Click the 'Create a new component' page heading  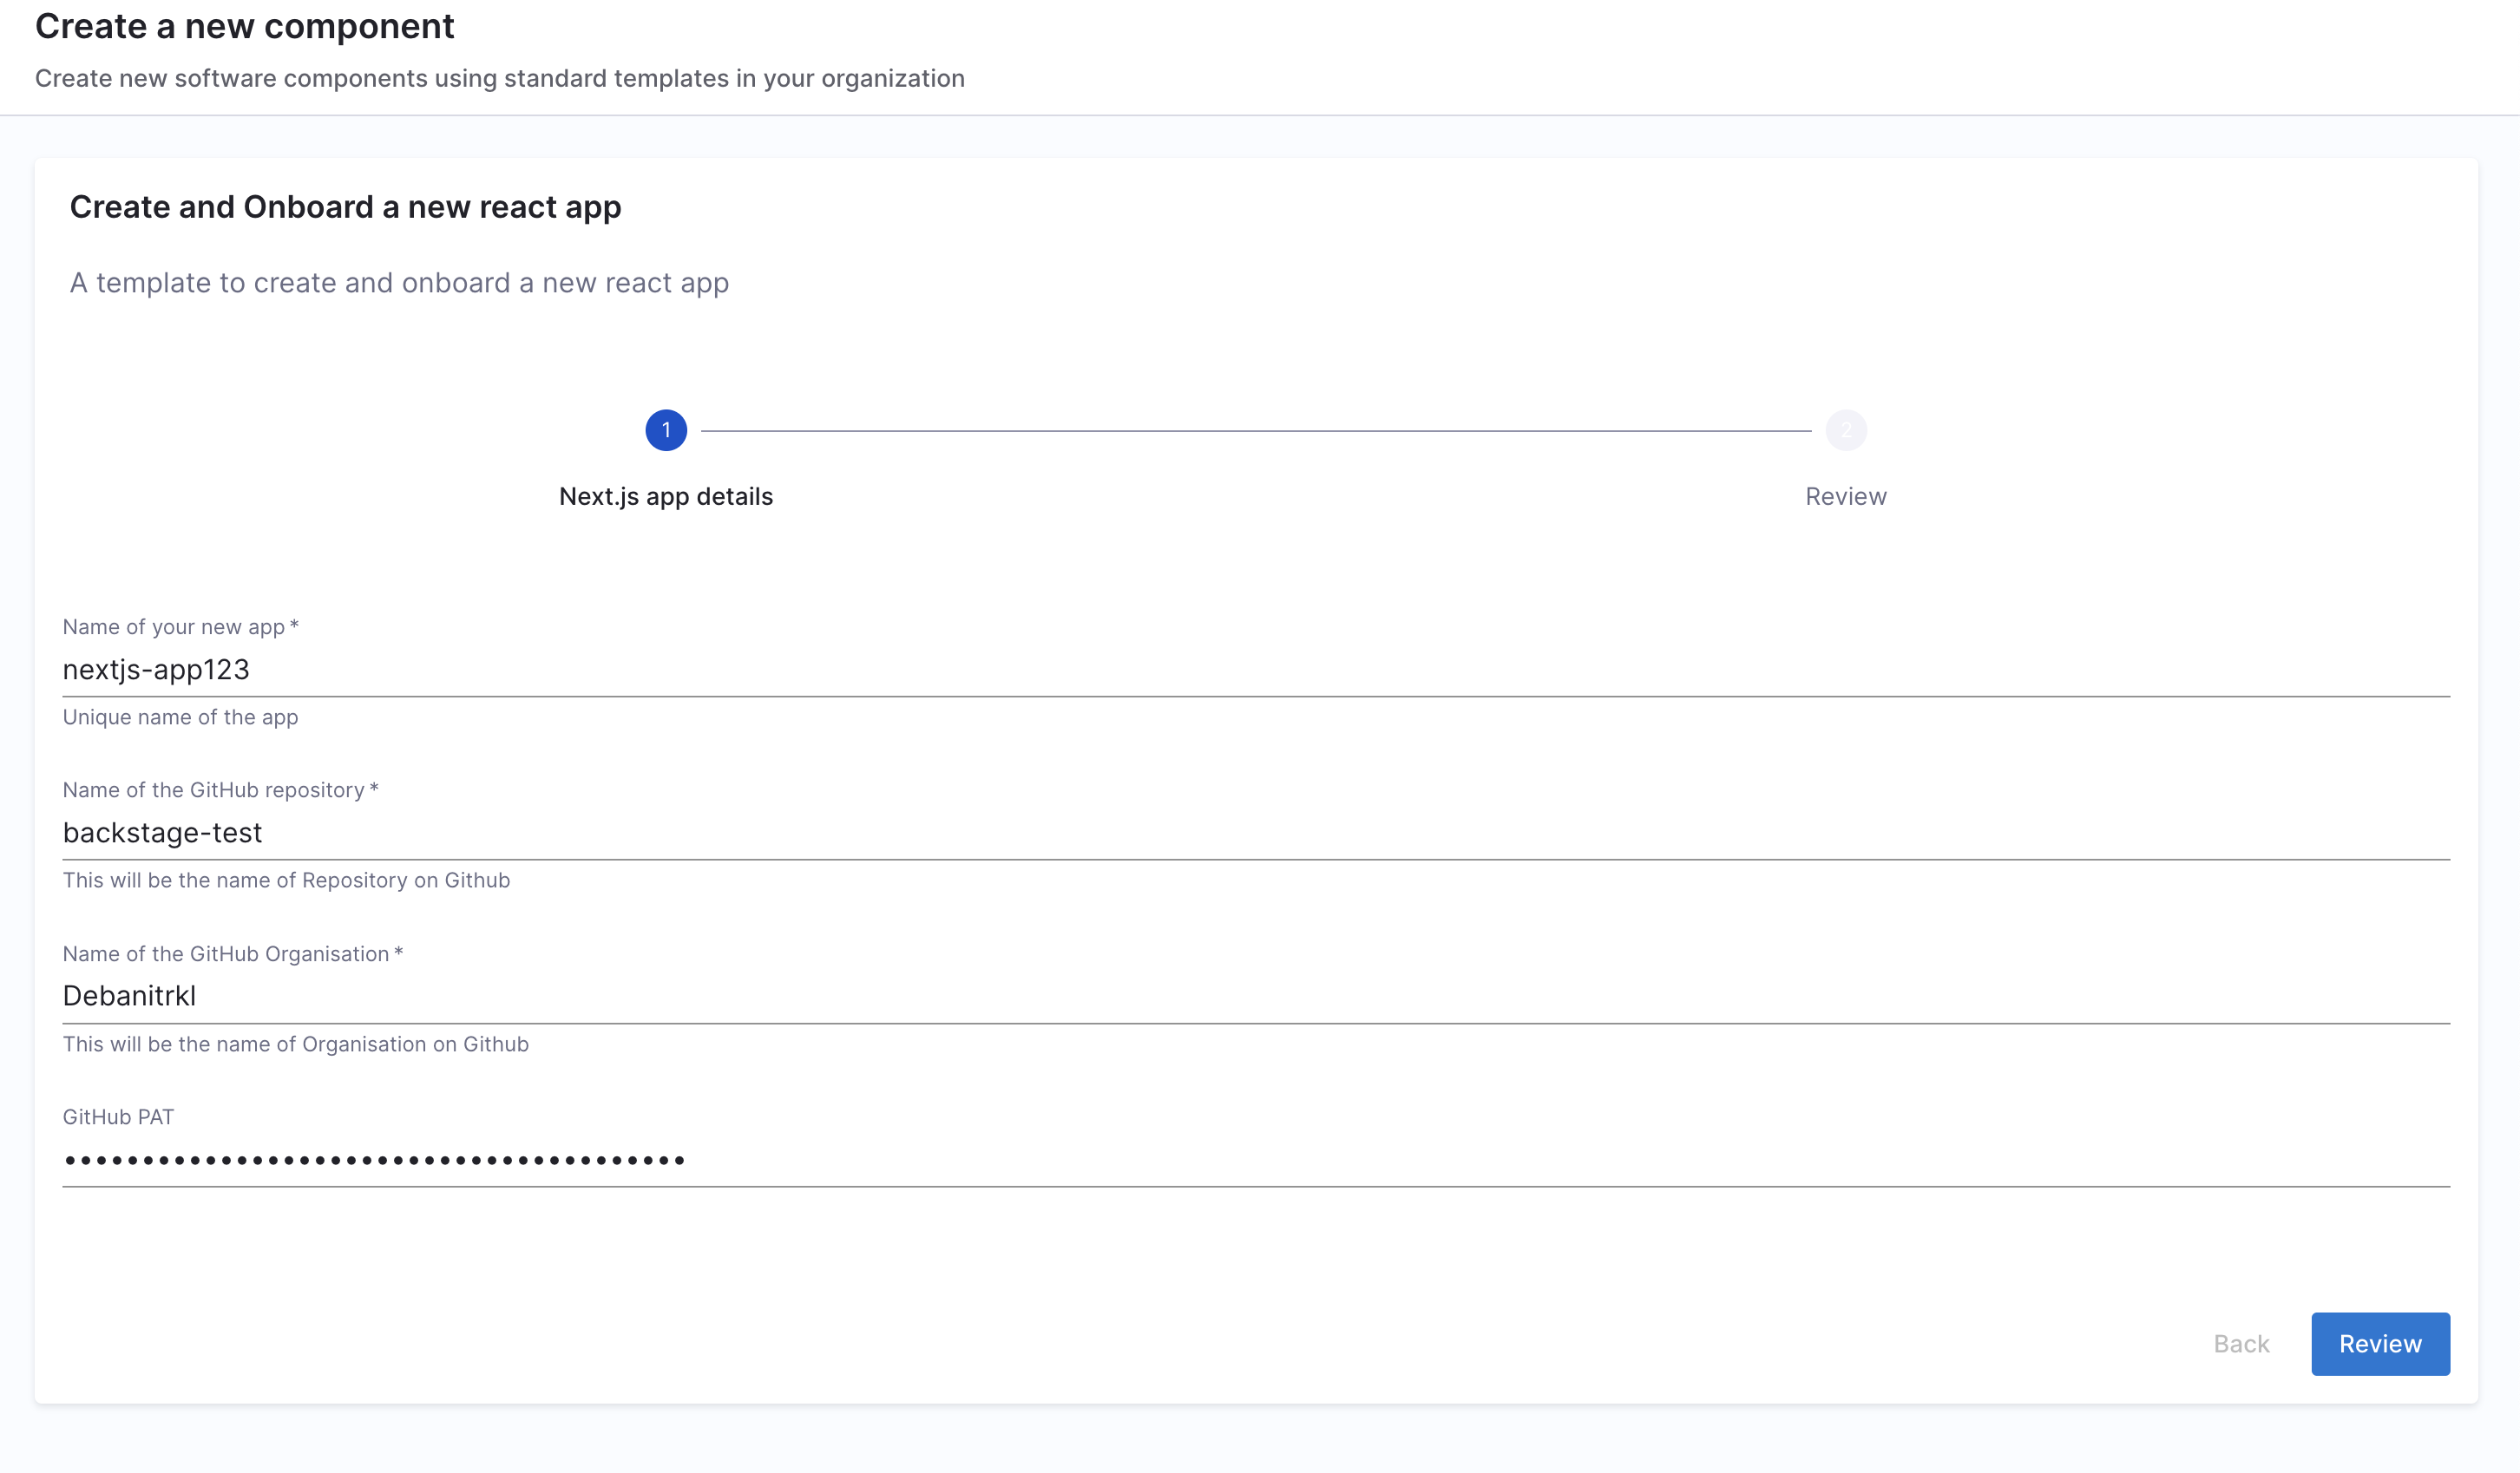245,26
